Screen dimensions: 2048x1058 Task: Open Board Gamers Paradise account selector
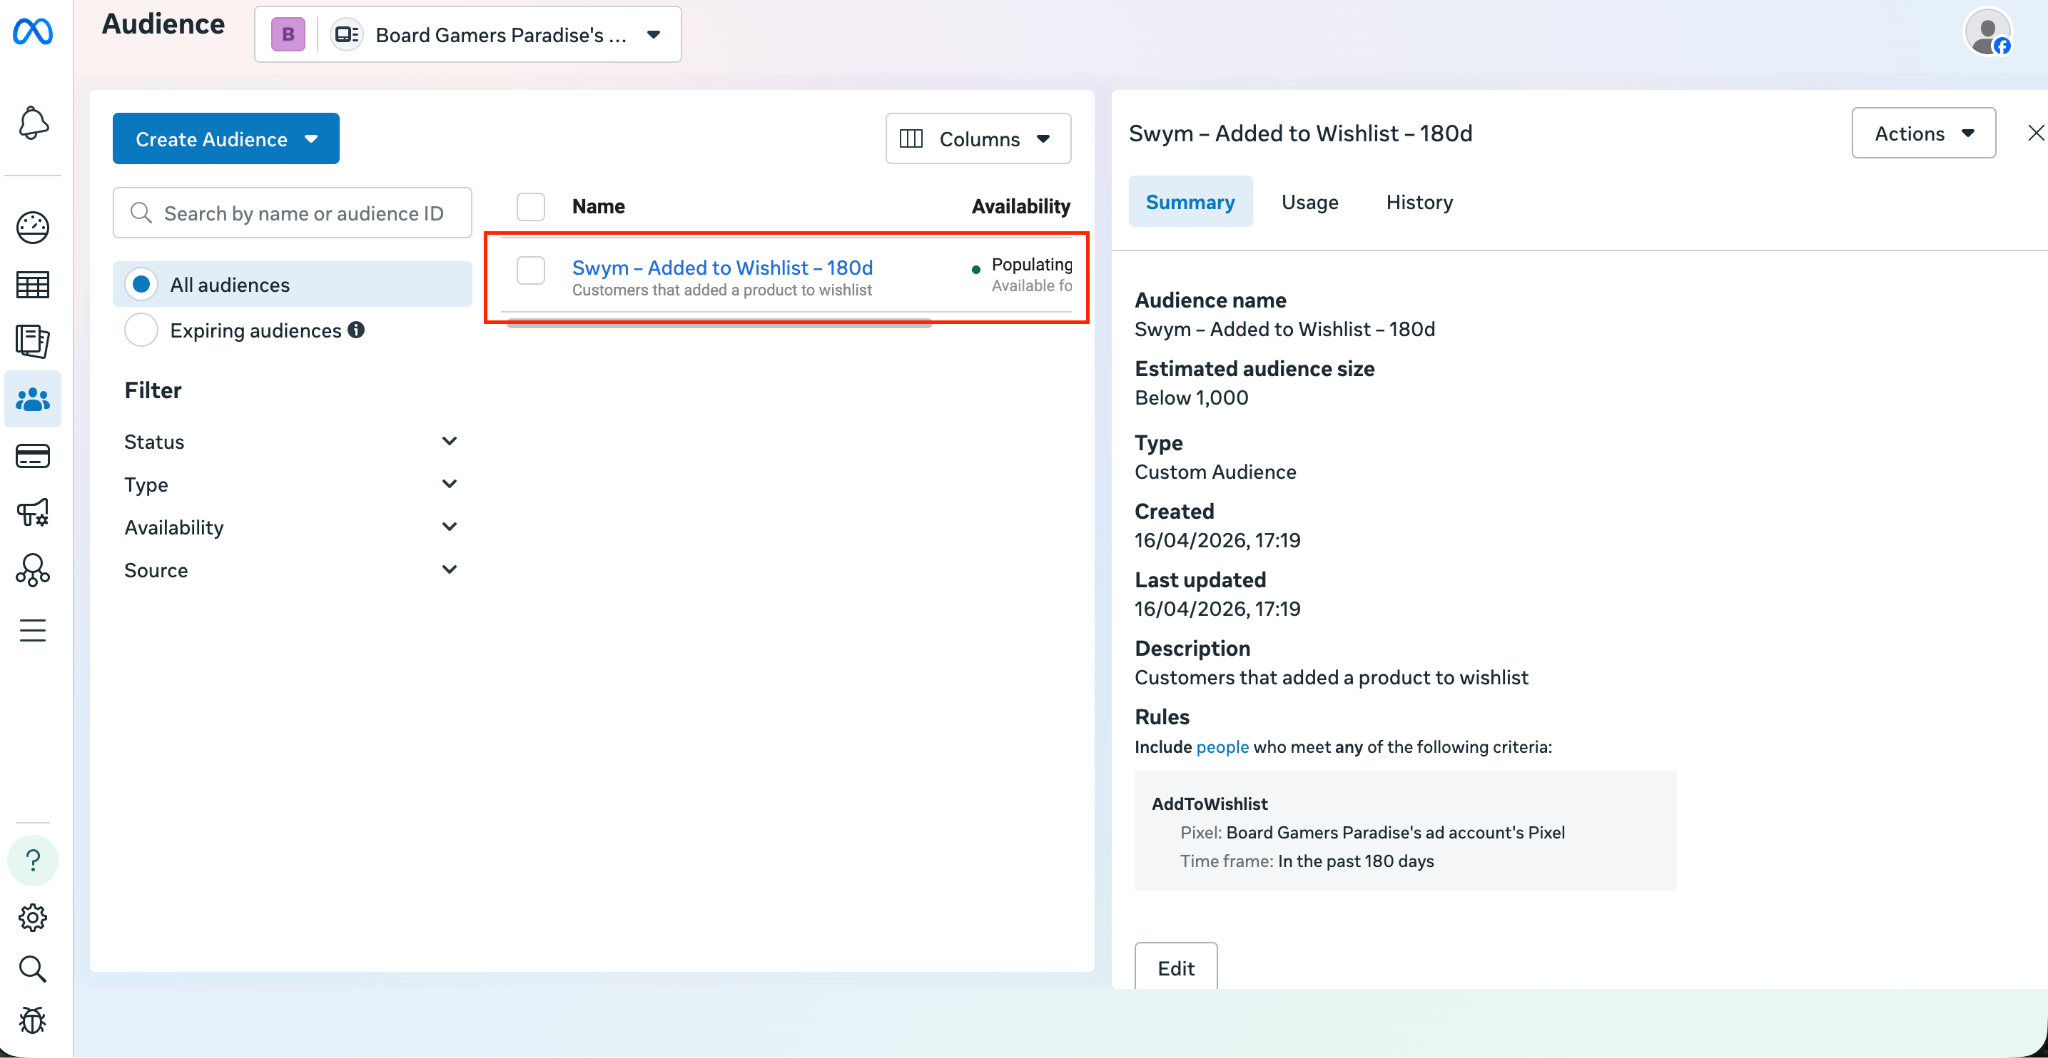(x=468, y=35)
